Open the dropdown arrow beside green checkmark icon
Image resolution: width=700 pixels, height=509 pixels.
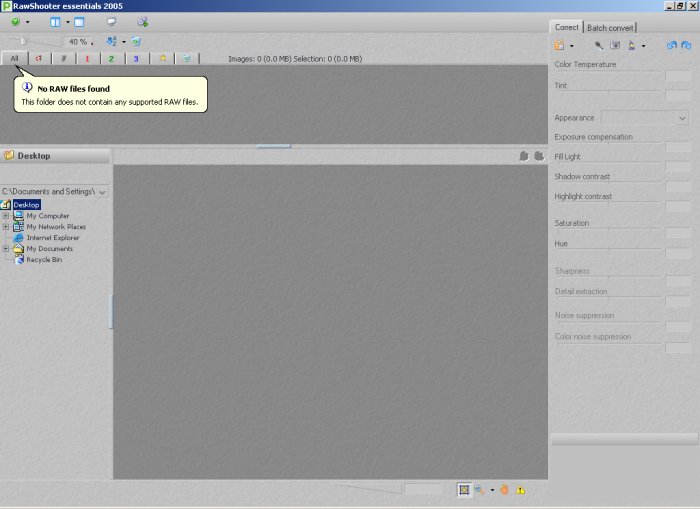point(27,22)
